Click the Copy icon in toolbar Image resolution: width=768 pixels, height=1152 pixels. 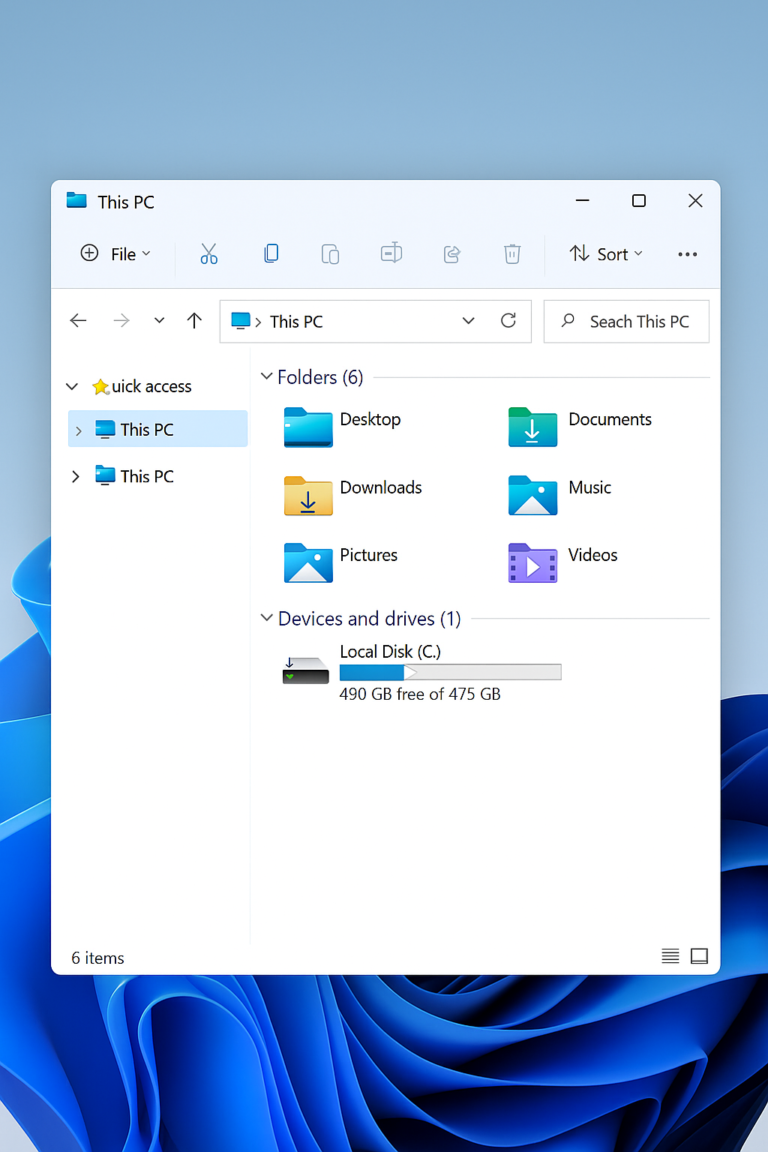(271, 254)
